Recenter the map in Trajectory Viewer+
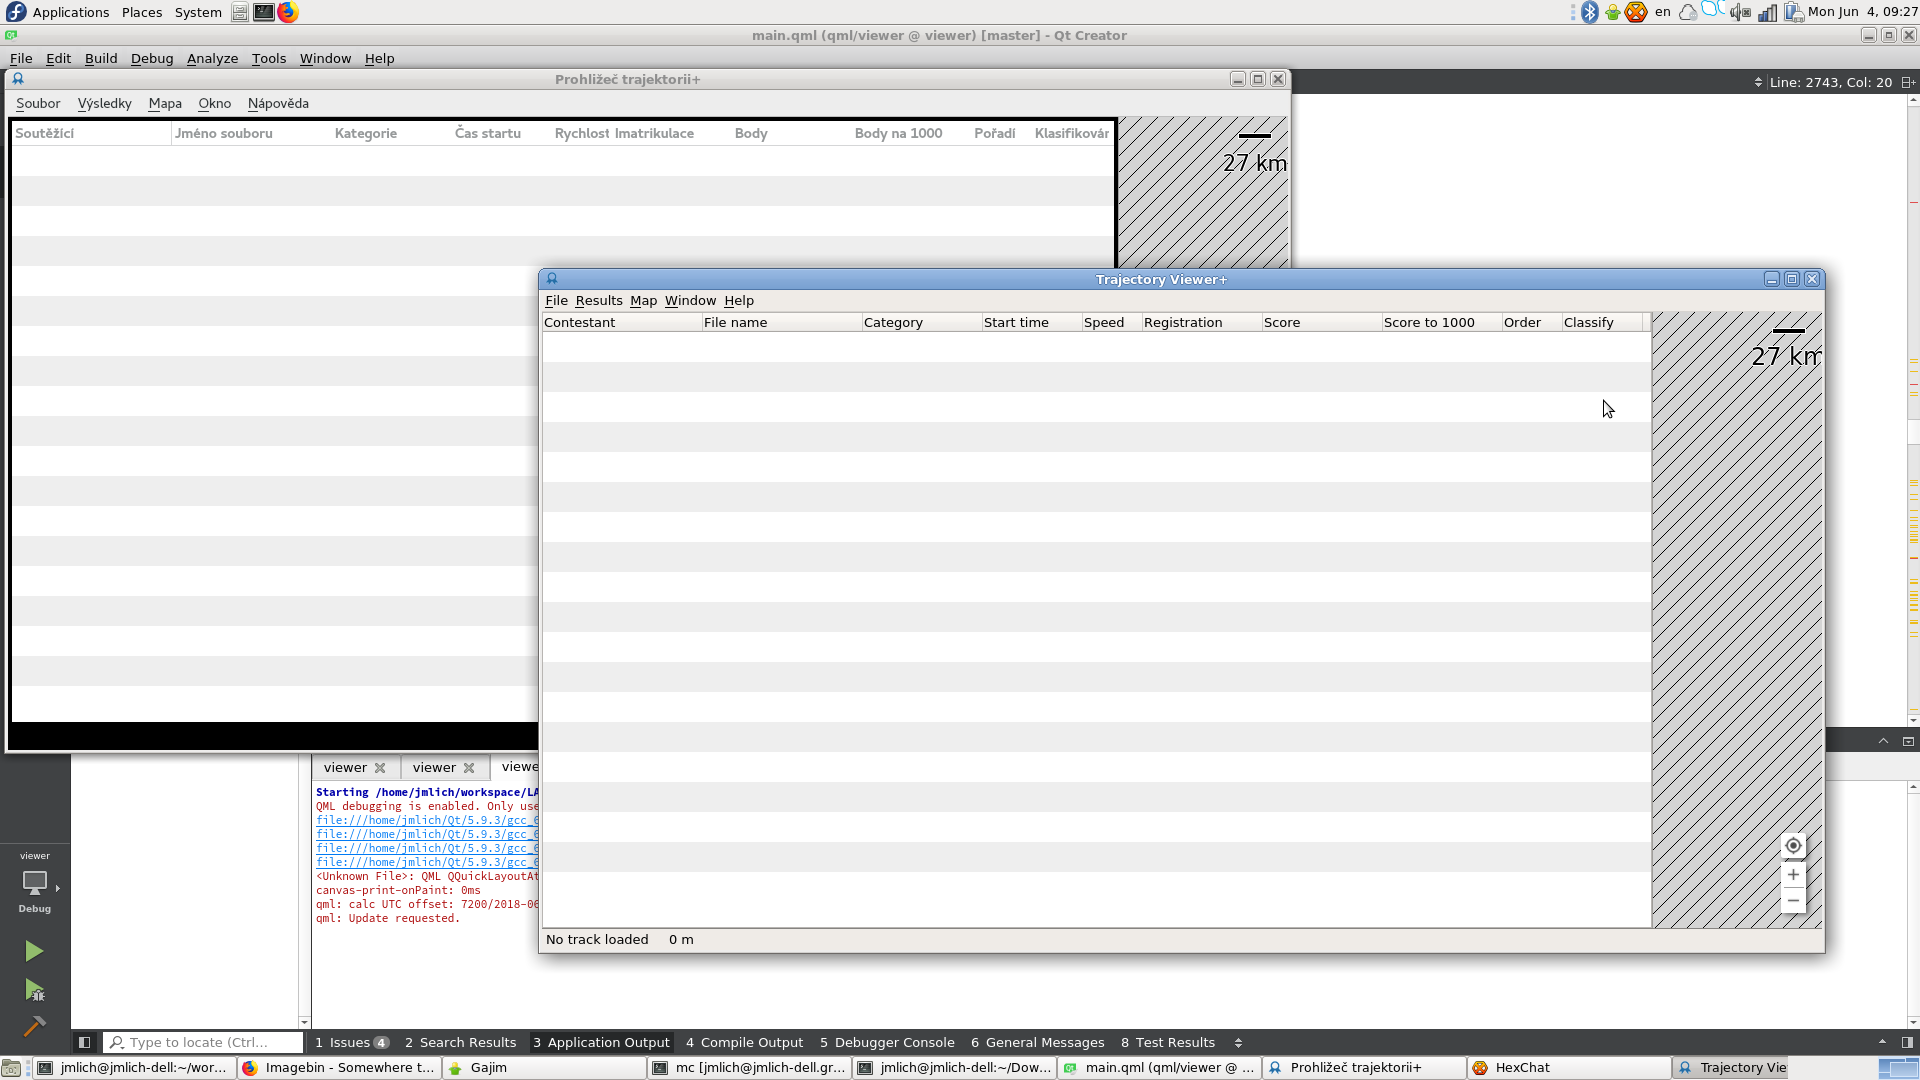This screenshot has width=1920, height=1080. point(1793,846)
